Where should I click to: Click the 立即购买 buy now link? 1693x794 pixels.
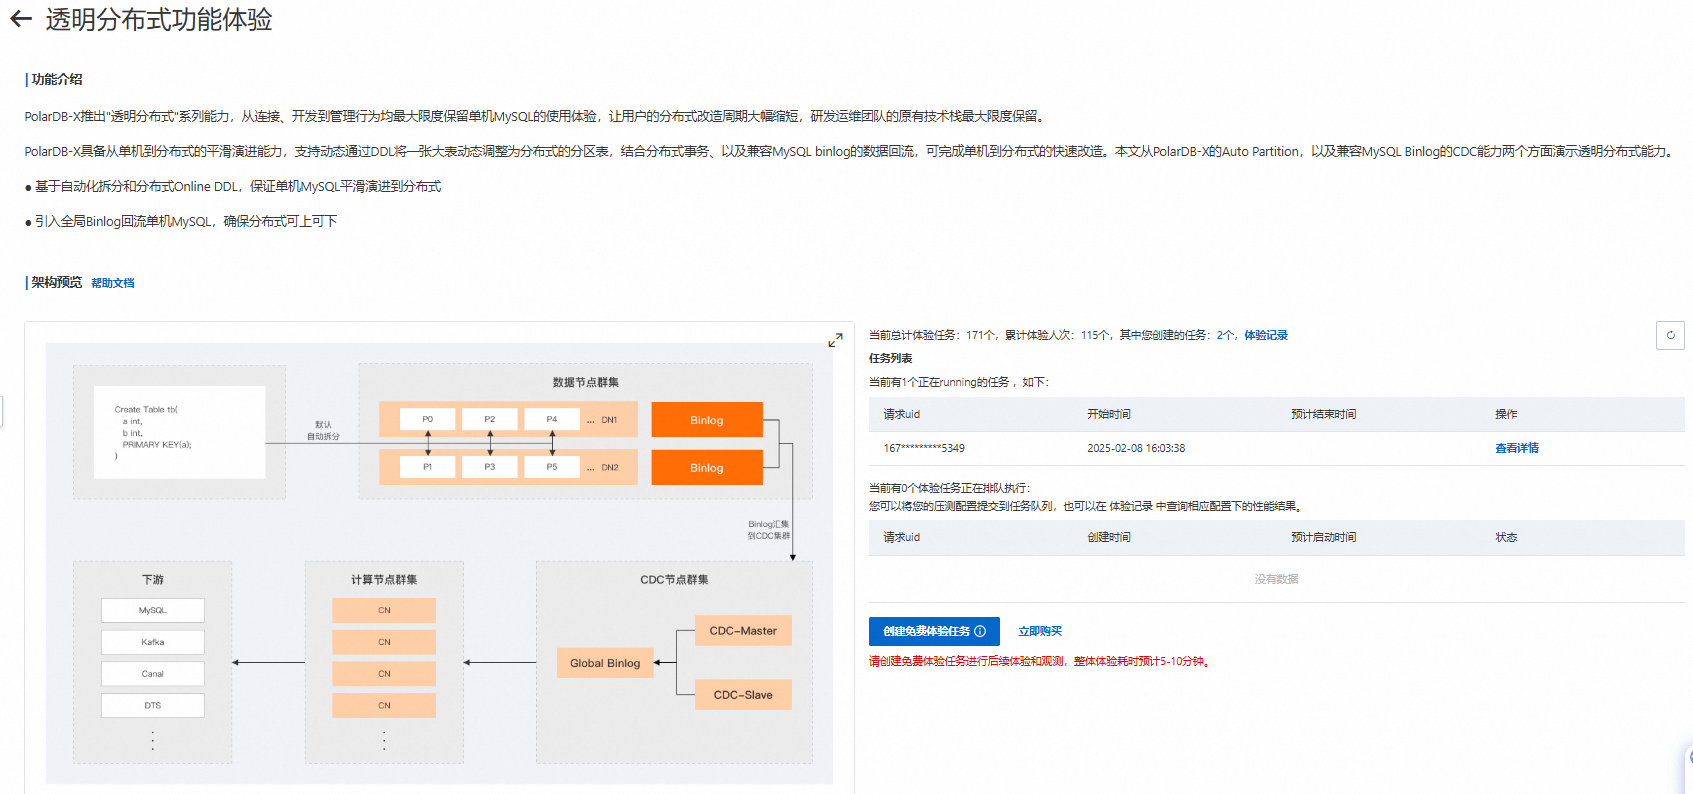[x=1040, y=631]
